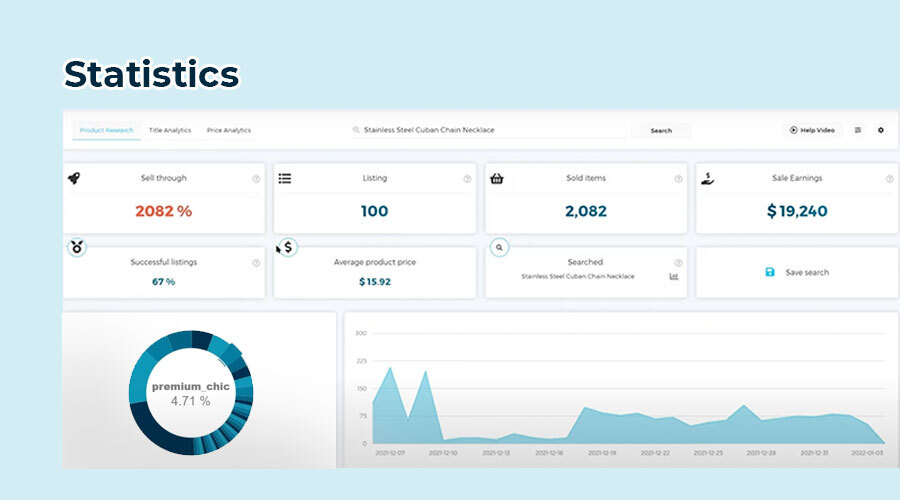Click the Sold items basket icon

496,178
